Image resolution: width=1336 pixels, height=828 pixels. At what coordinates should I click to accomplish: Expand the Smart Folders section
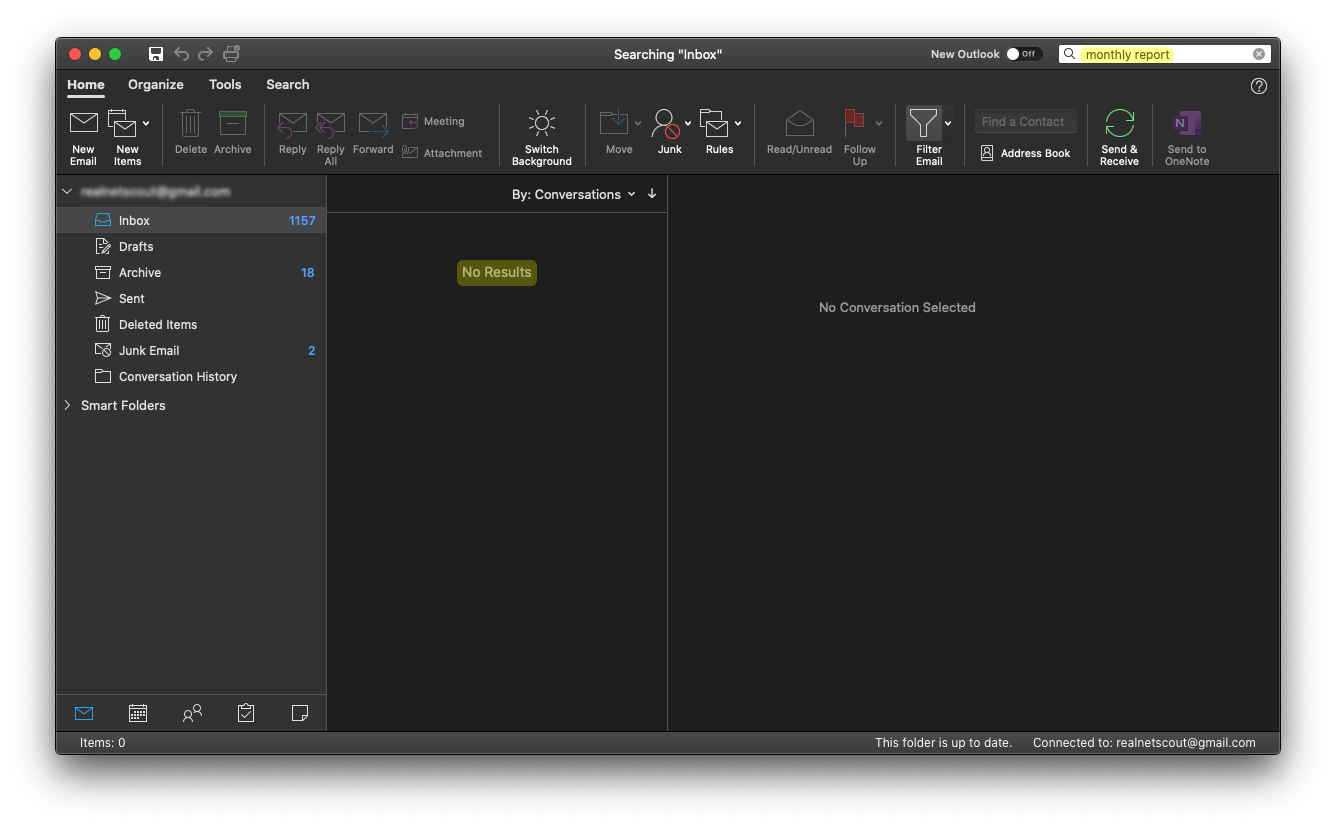tap(67, 405)
